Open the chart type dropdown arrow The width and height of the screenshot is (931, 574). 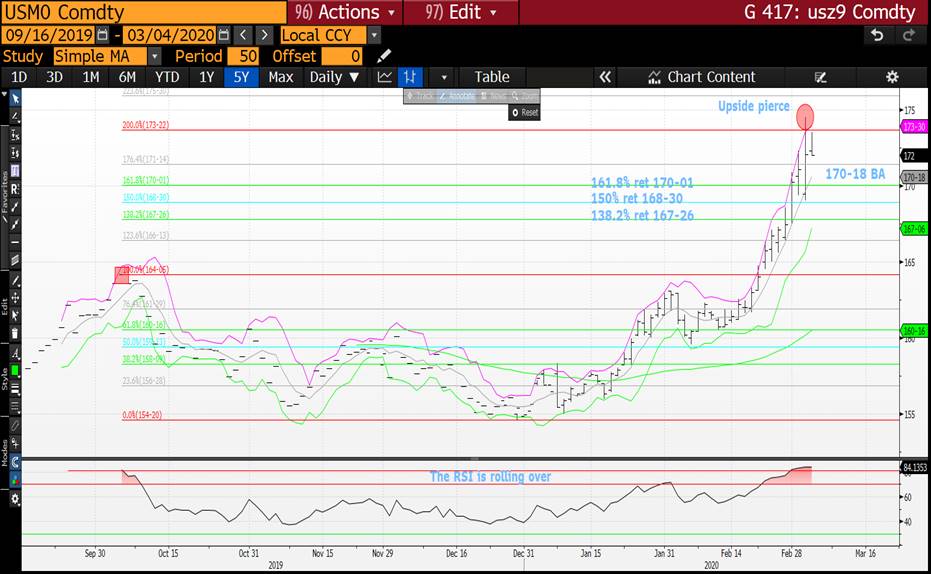pyautogui.click(x=444, y=77)
